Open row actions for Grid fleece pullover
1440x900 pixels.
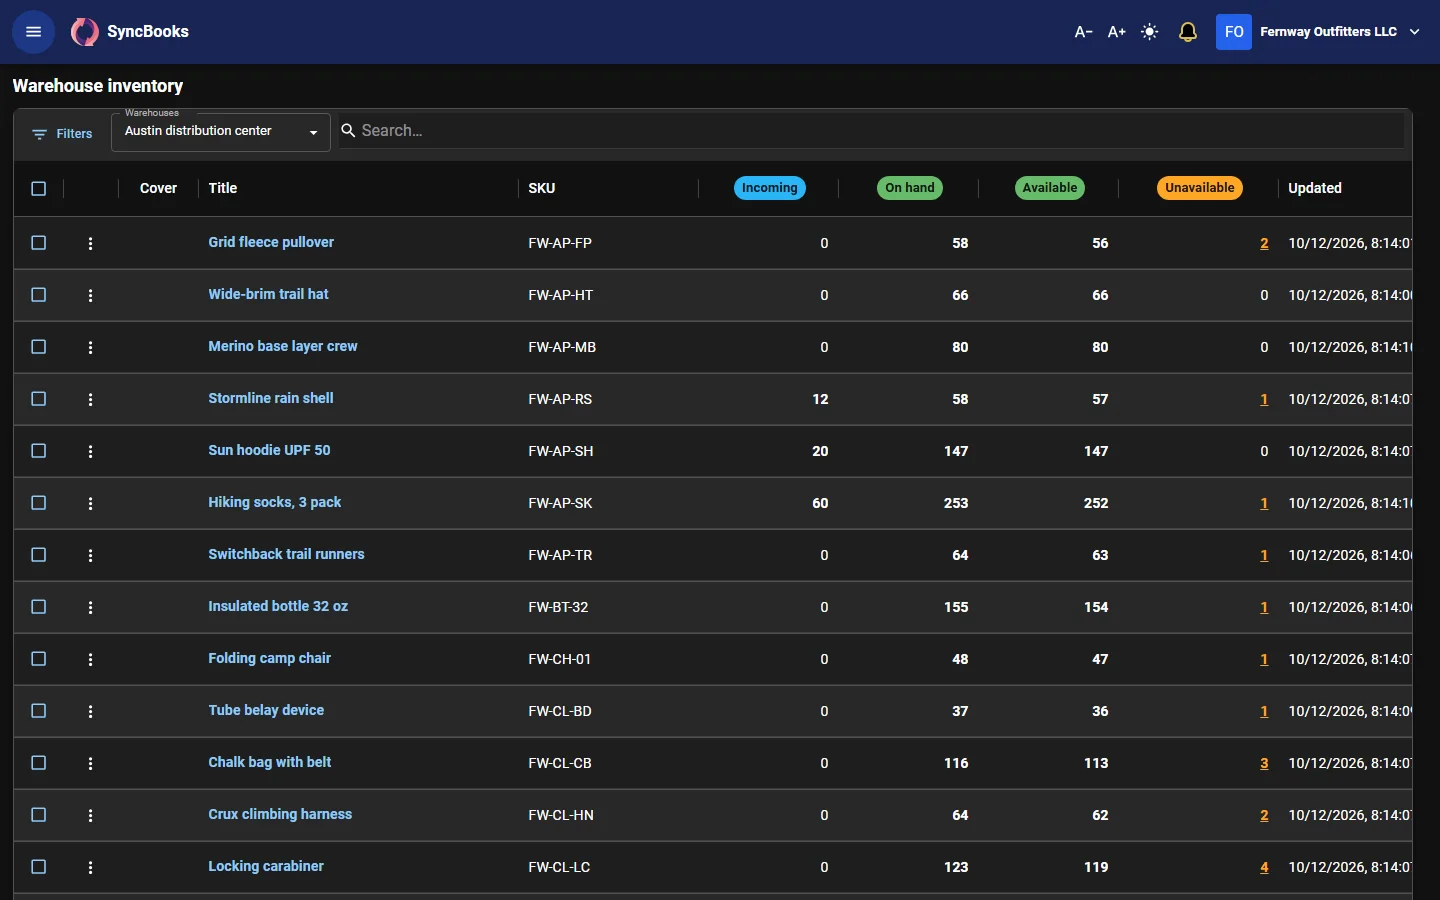tap(90, 243)
